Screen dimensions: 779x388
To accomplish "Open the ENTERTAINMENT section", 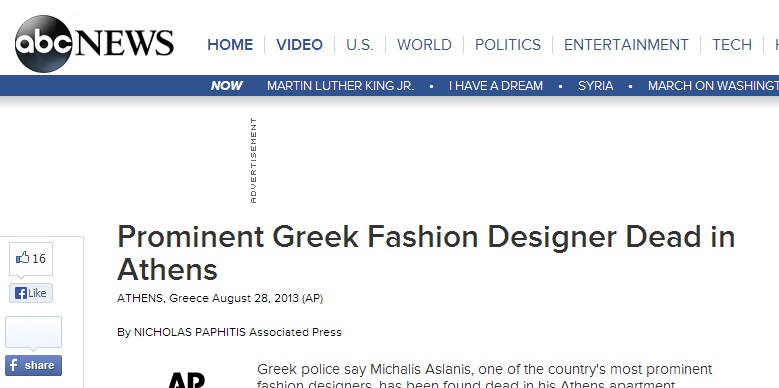I will tap(626, 45).
